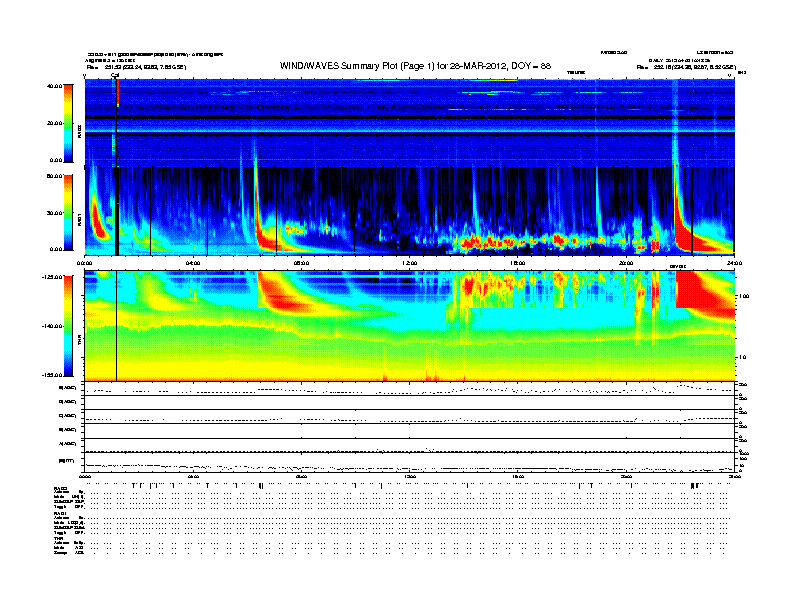Screen dimensions: 792x612
Task: Click the RAD1 intensity color bar
Action: [x=68, y=213]
